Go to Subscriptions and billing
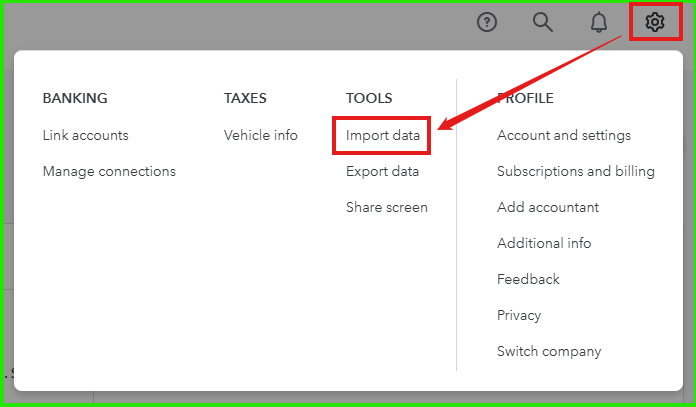The width and height of the screenshot is (696, 407). 576,171
